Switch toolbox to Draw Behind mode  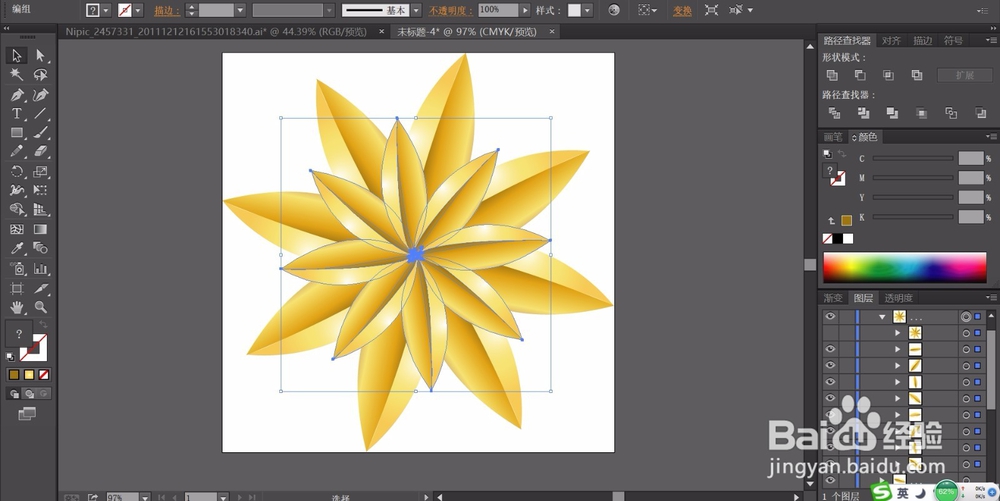pos(29,395)
